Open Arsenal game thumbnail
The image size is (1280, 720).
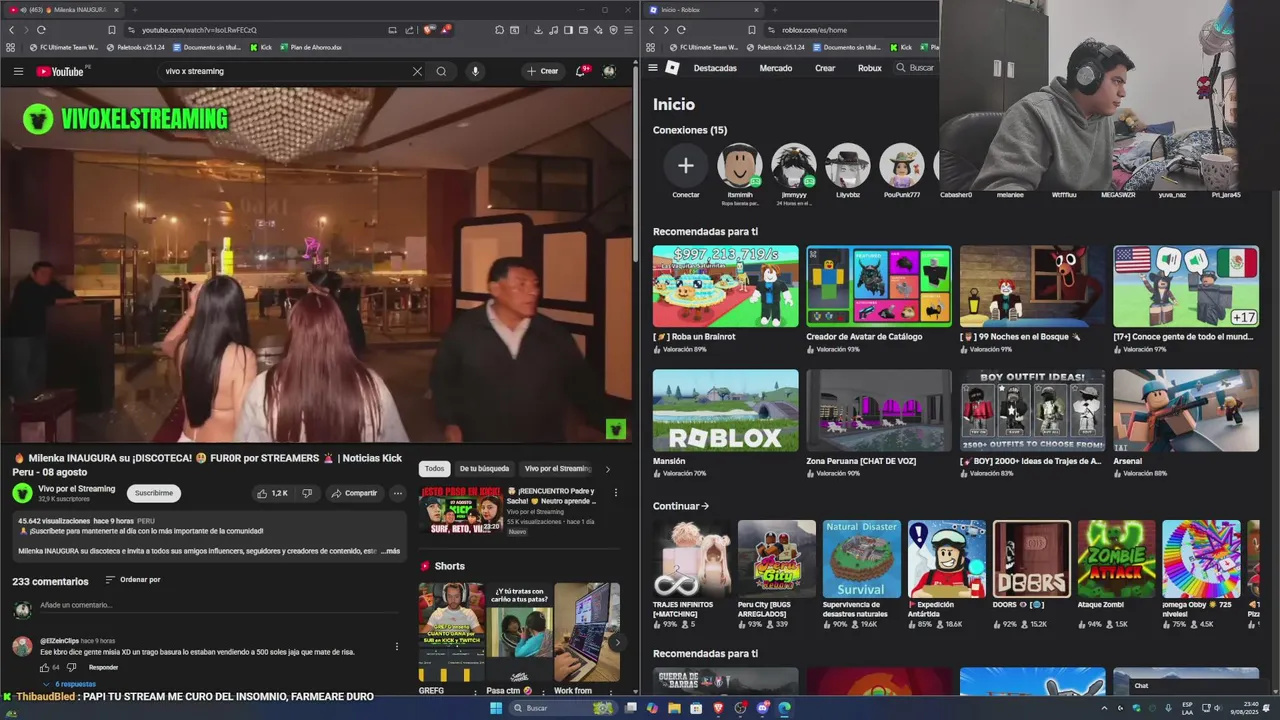pyautogui.click(x=1186, y=410)
